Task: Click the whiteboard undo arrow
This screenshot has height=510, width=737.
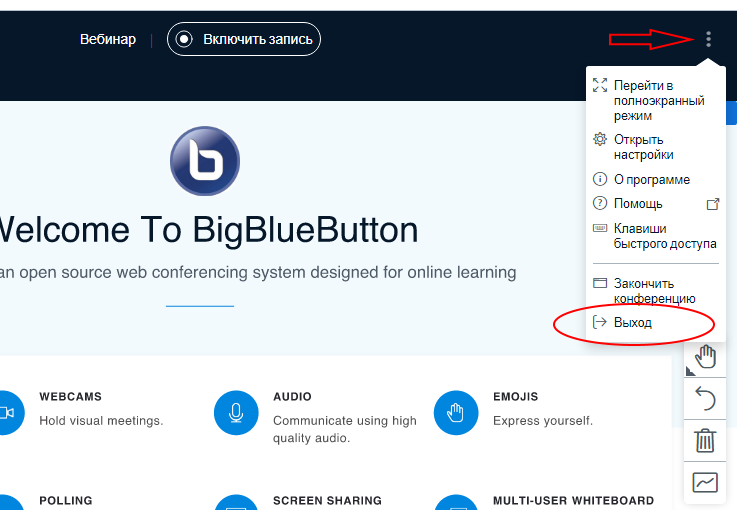Action: 705,399
